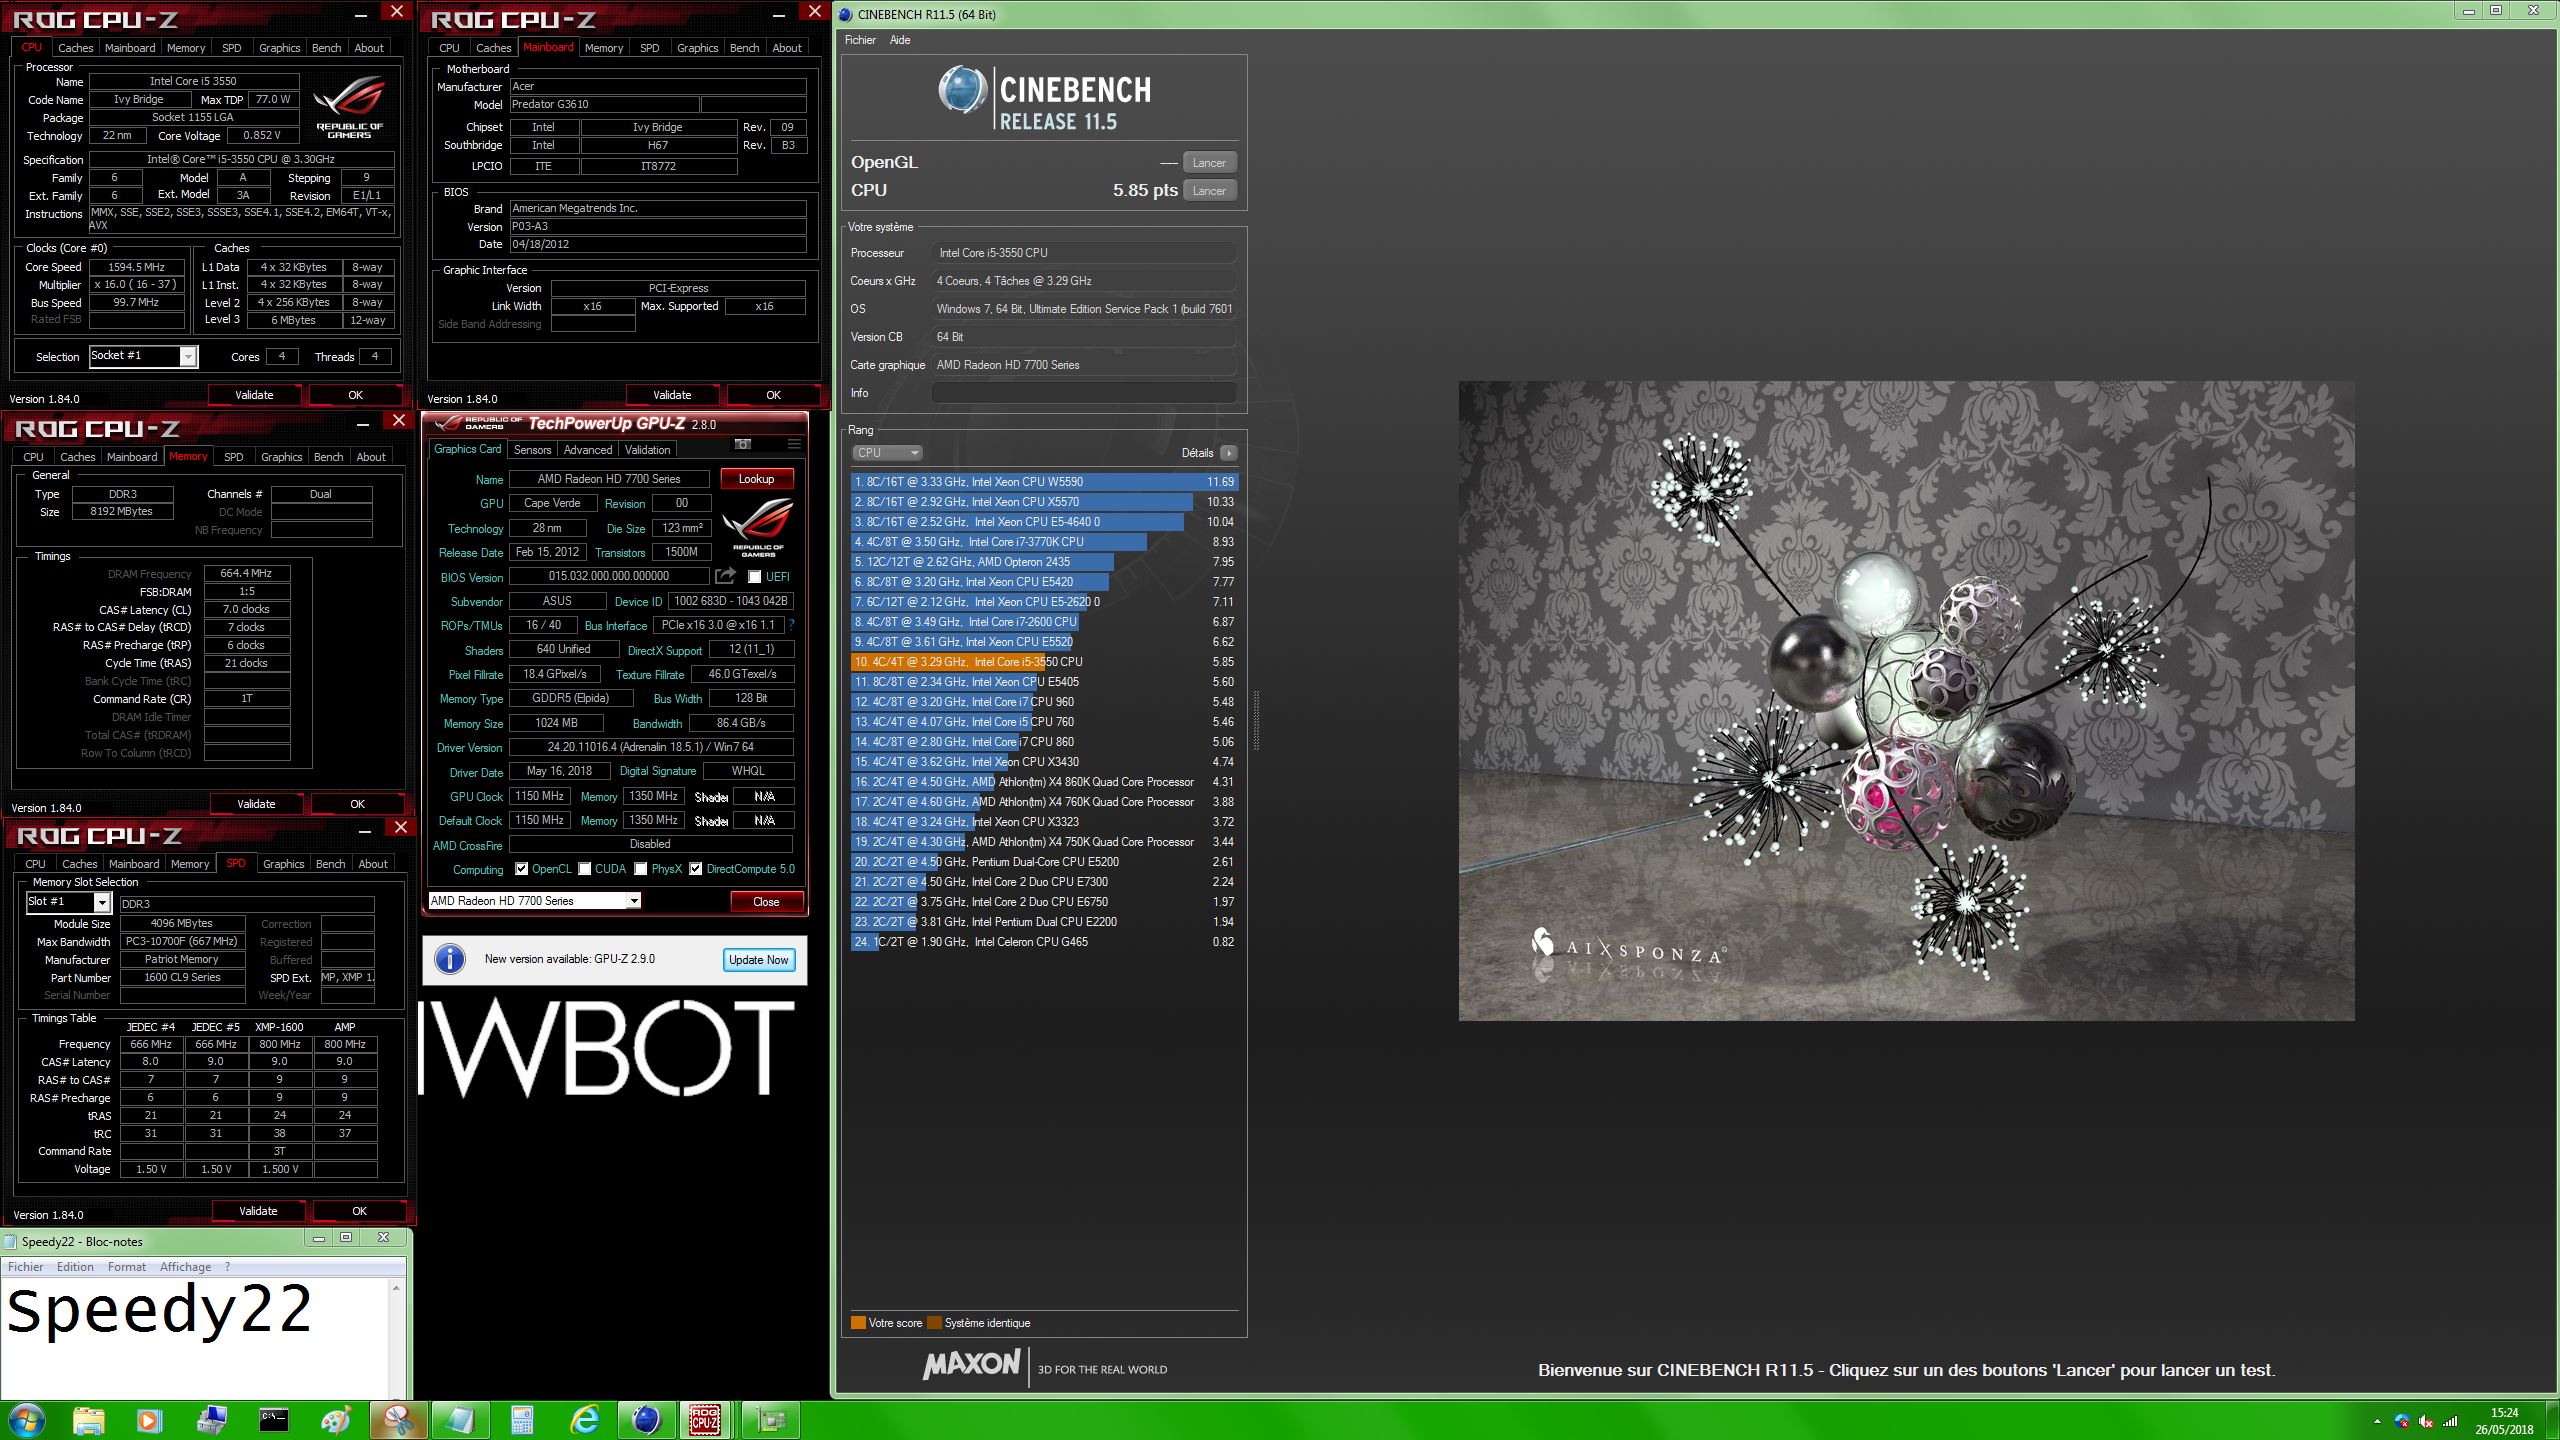Click the blue info icon in update notice
The width and height of the screenshot is (2560, 1440).
(450, 960)
